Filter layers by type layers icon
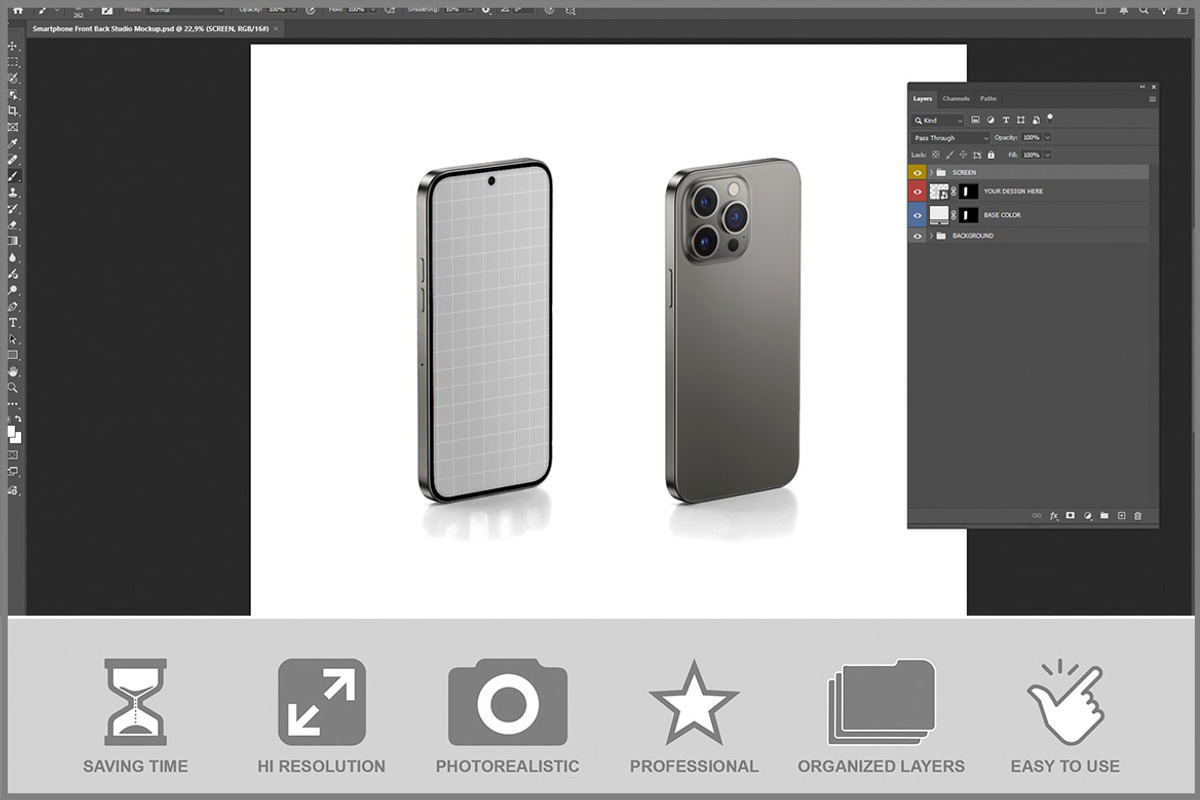This screenshot has height=800, width=1200. point(1005,120)
